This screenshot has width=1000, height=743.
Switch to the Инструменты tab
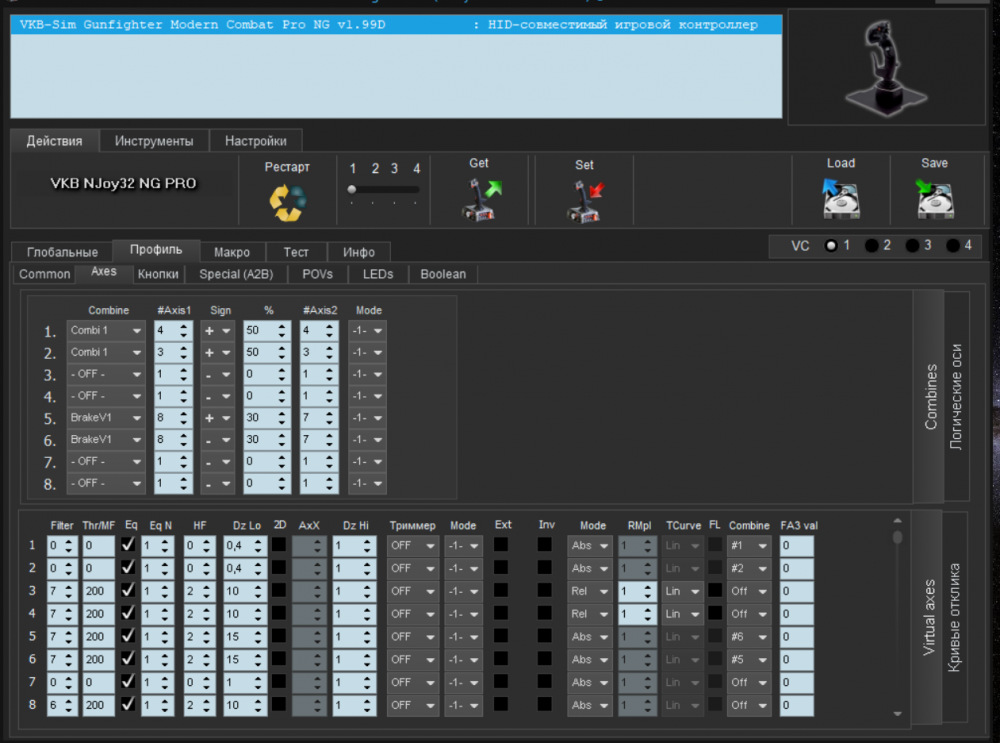154,141
